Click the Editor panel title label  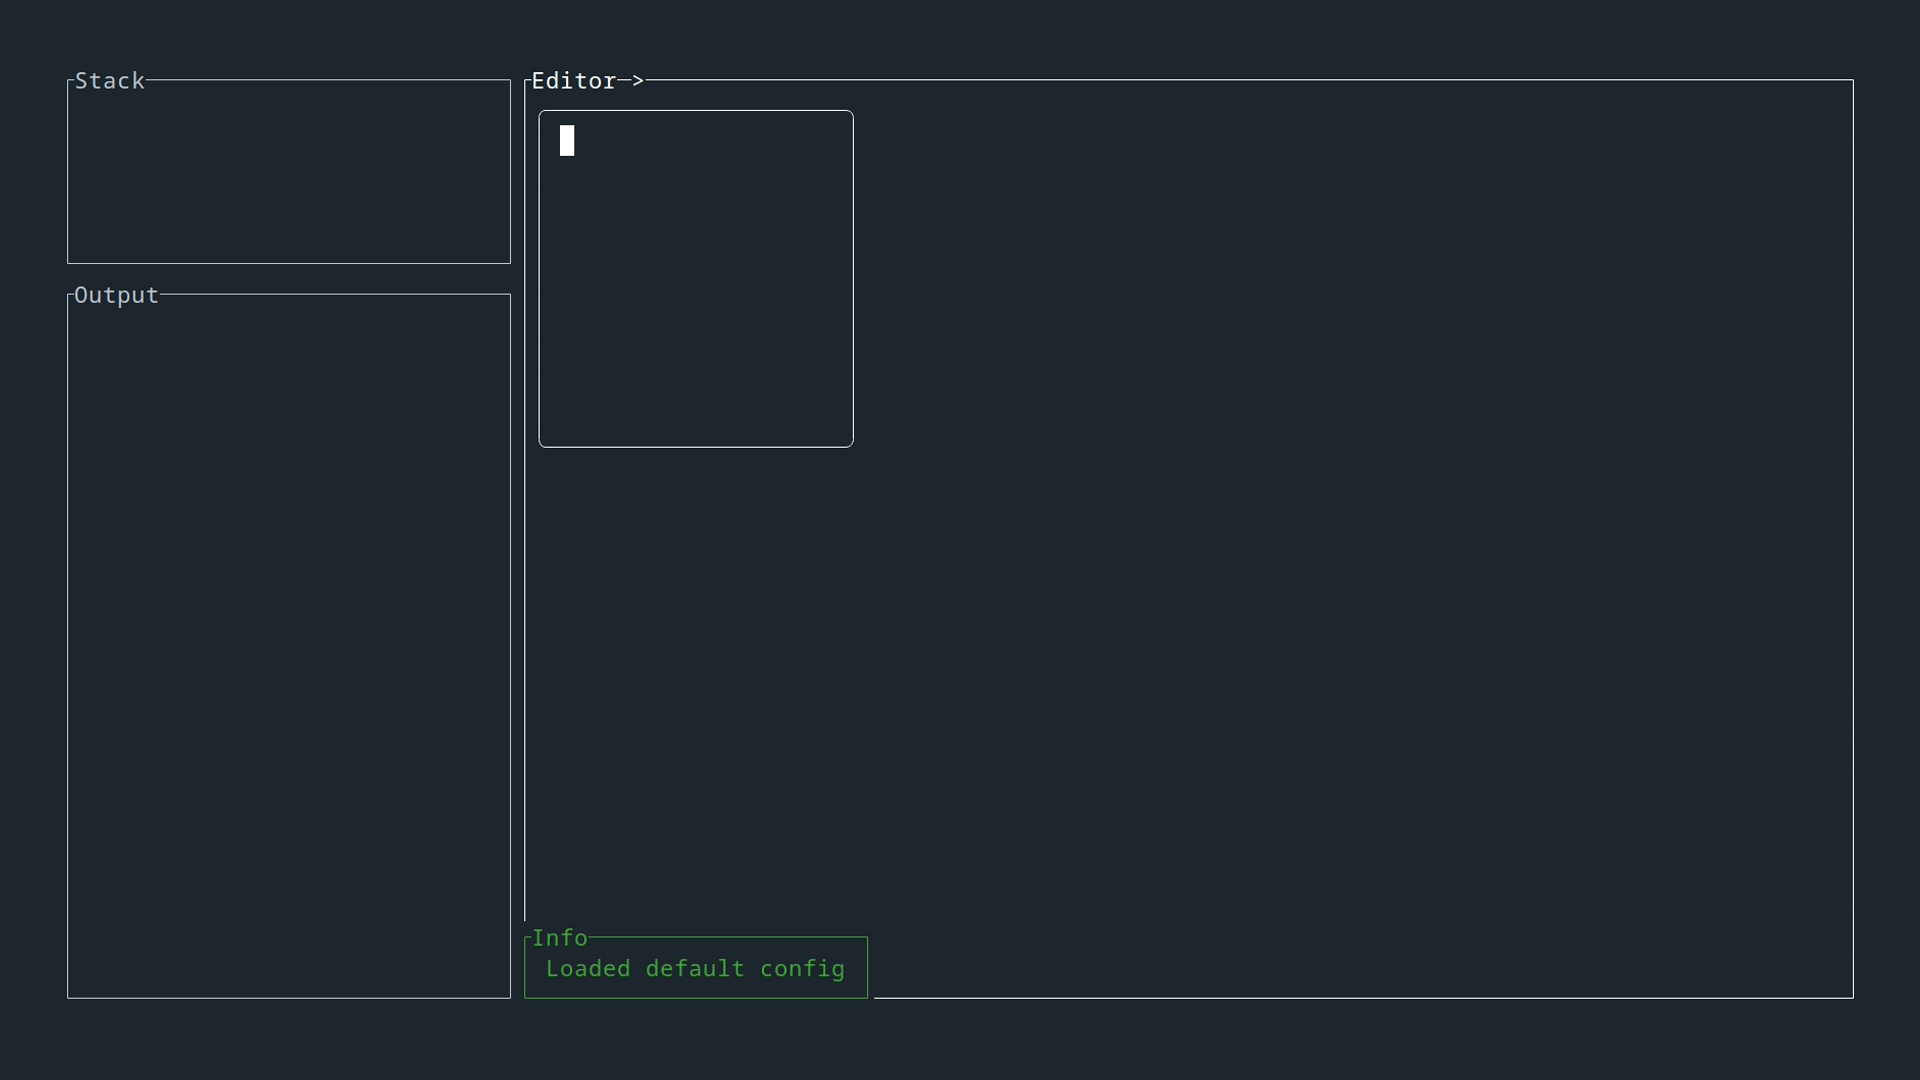(573, 81)
